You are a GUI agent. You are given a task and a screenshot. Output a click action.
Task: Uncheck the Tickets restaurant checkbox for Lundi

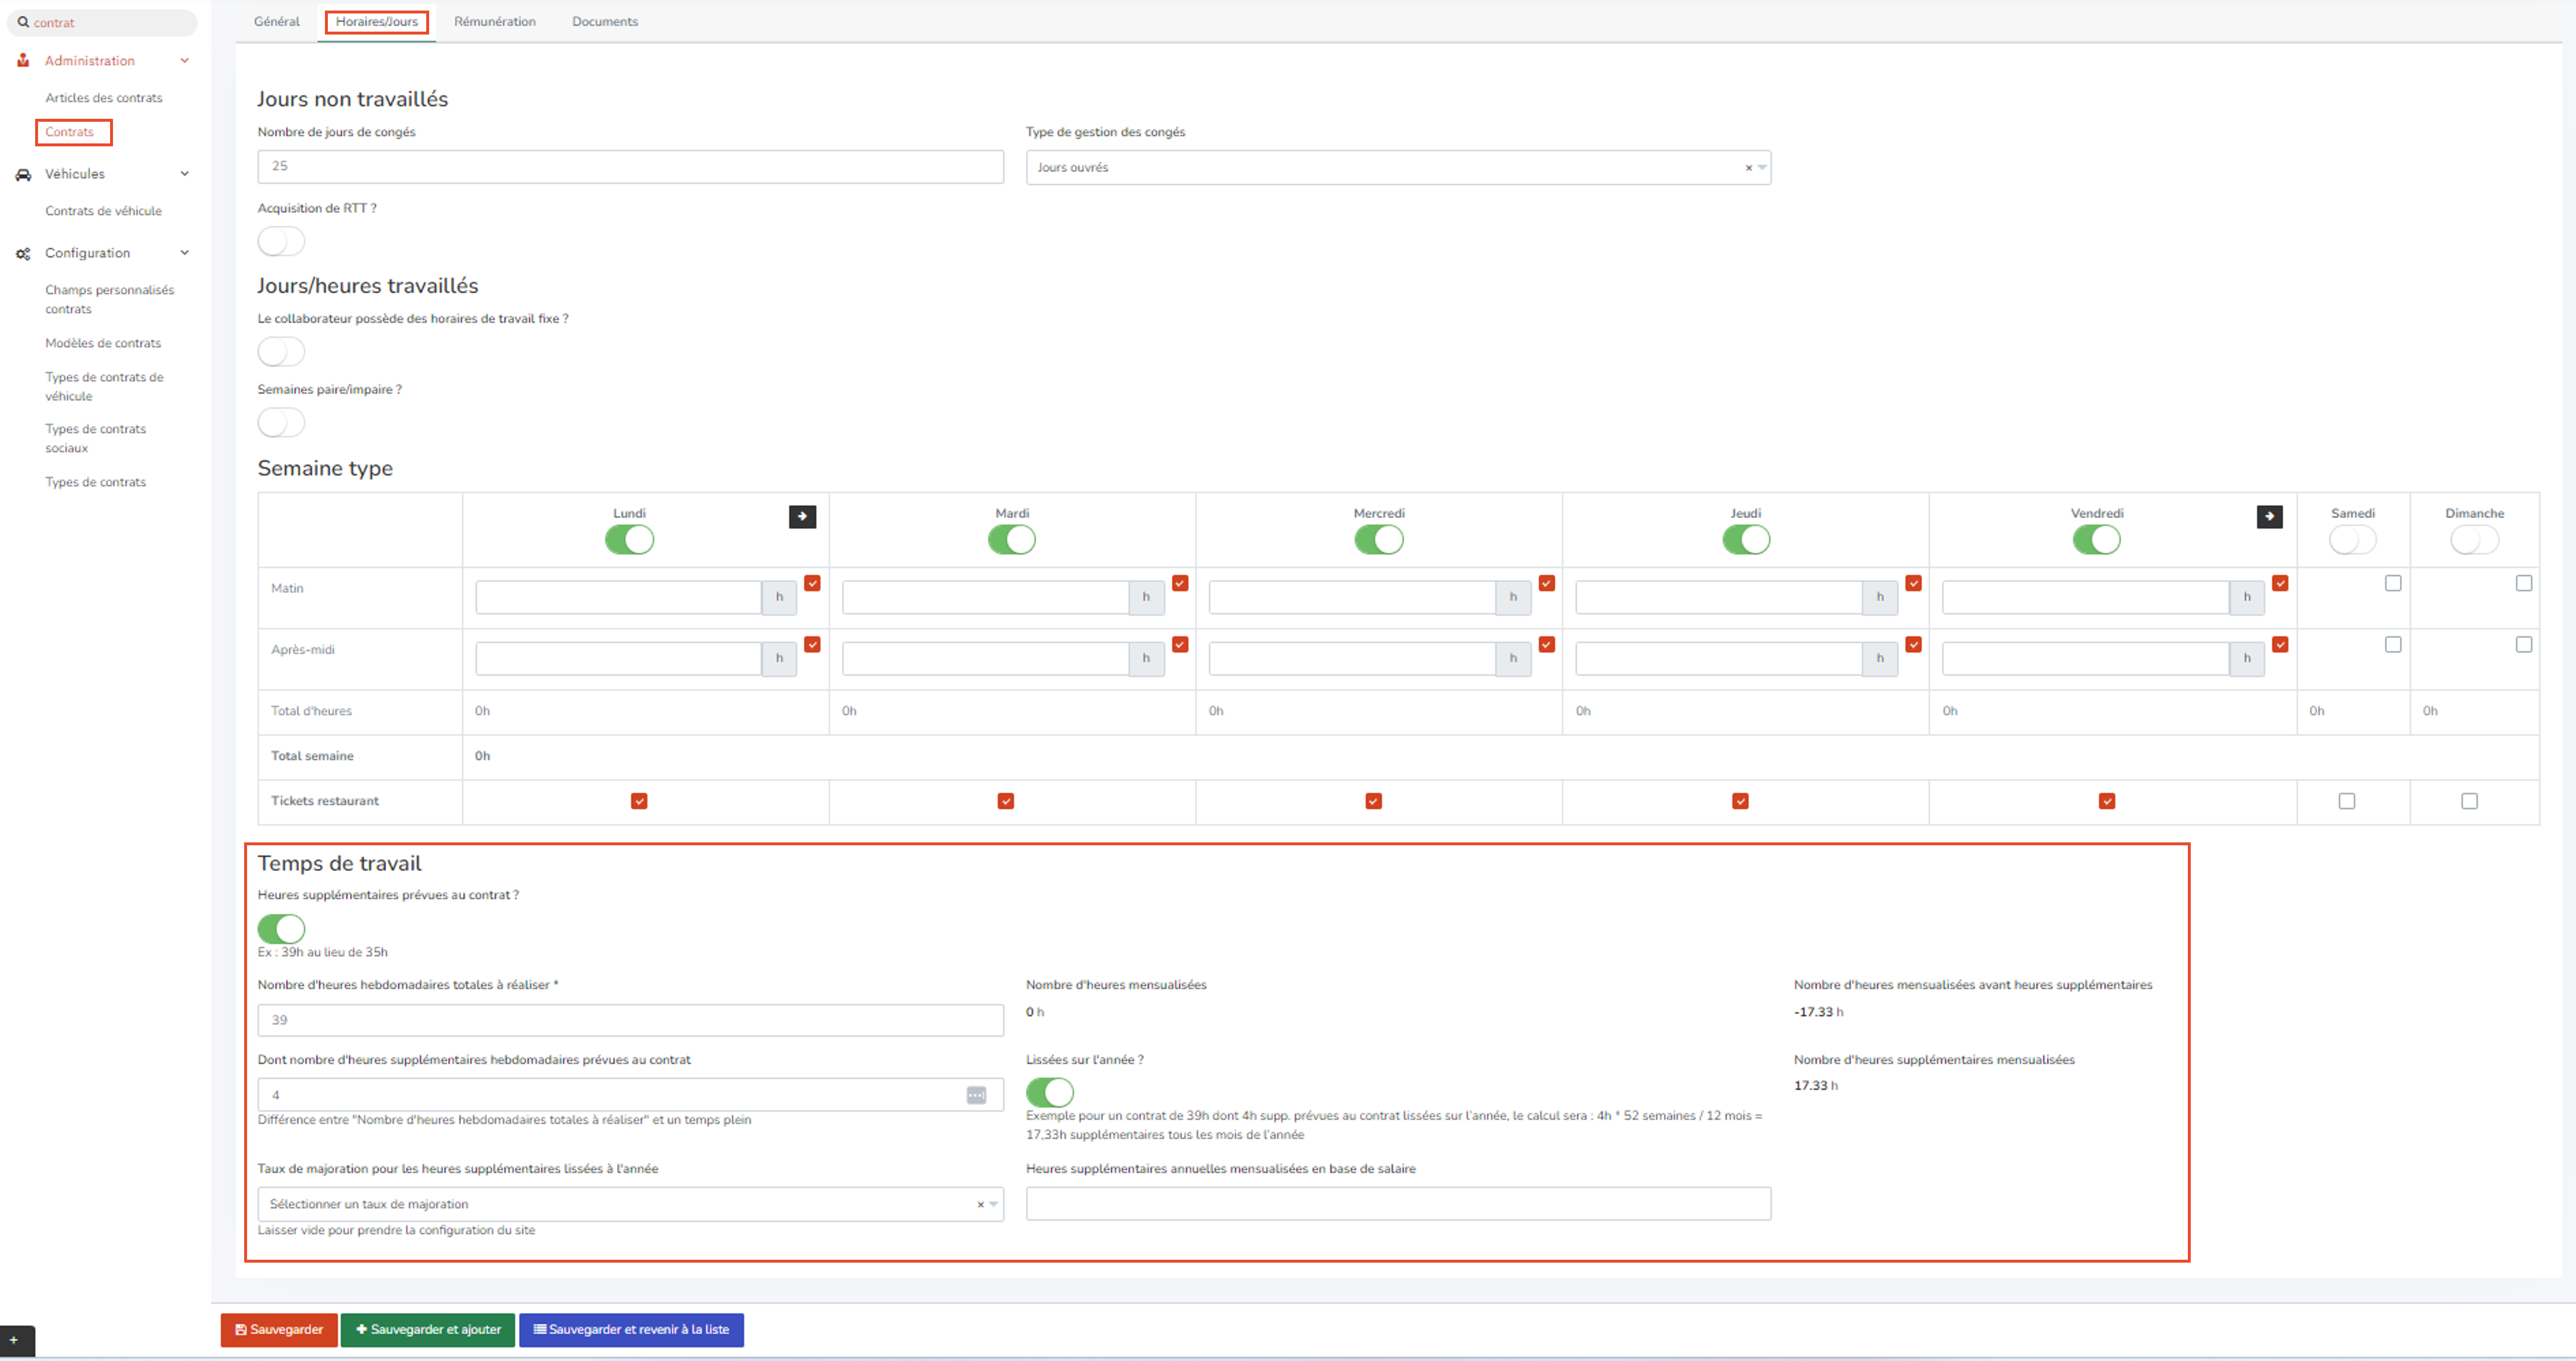click(x=639, y=801)
